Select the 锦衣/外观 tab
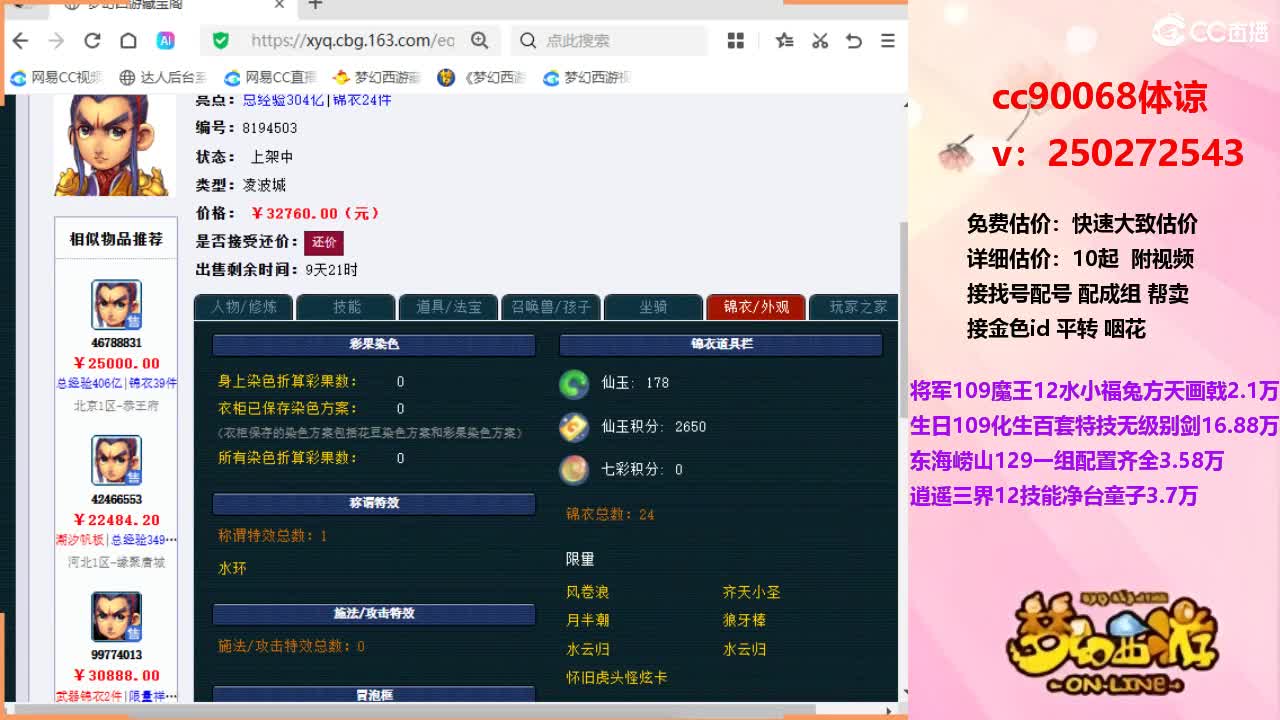 756,307
